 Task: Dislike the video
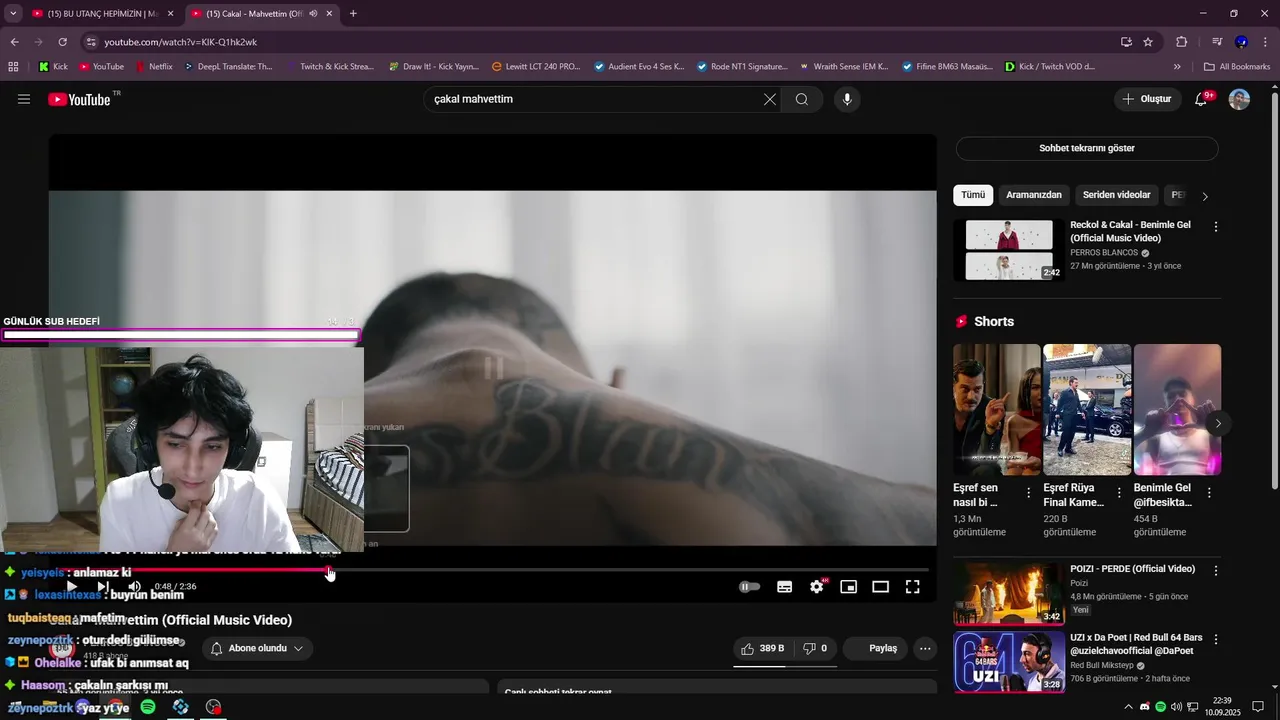click(815, 648)
